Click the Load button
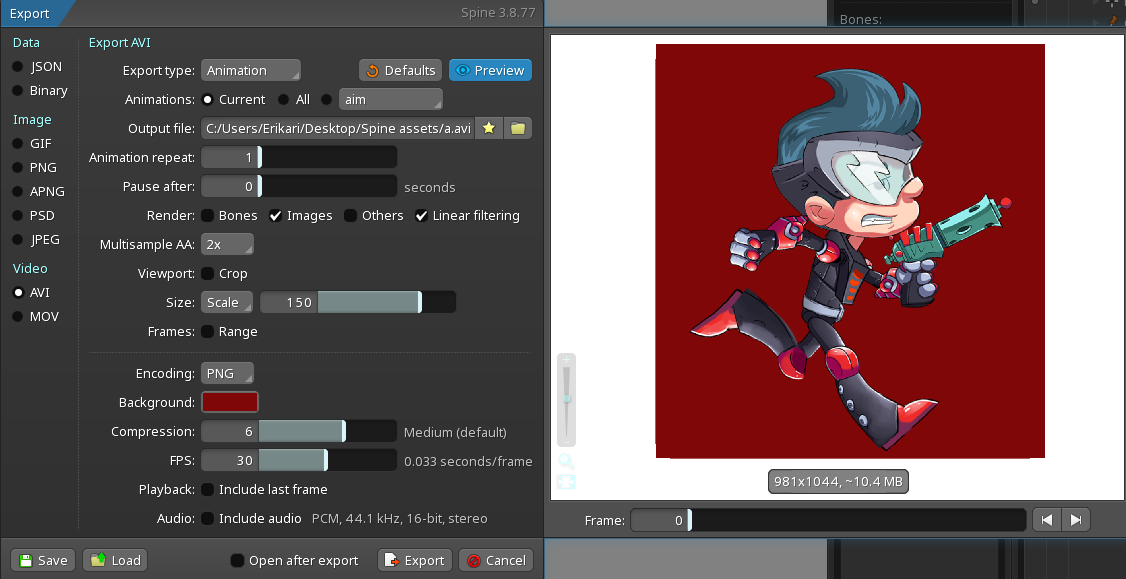The image size is (1126, 579). click(x=115, y=560)
